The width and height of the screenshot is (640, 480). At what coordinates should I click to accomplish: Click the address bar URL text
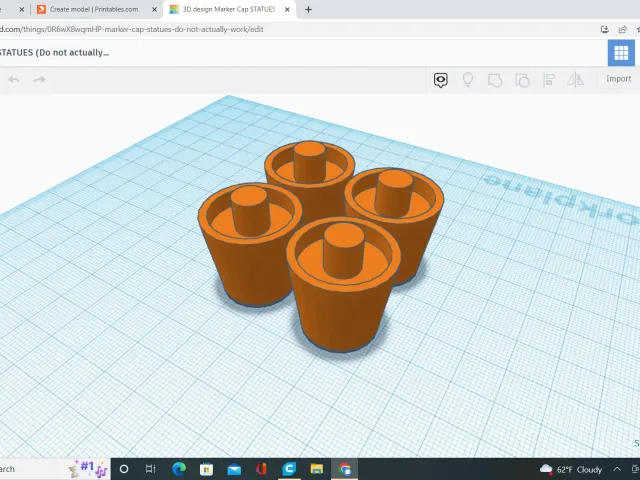132,29
